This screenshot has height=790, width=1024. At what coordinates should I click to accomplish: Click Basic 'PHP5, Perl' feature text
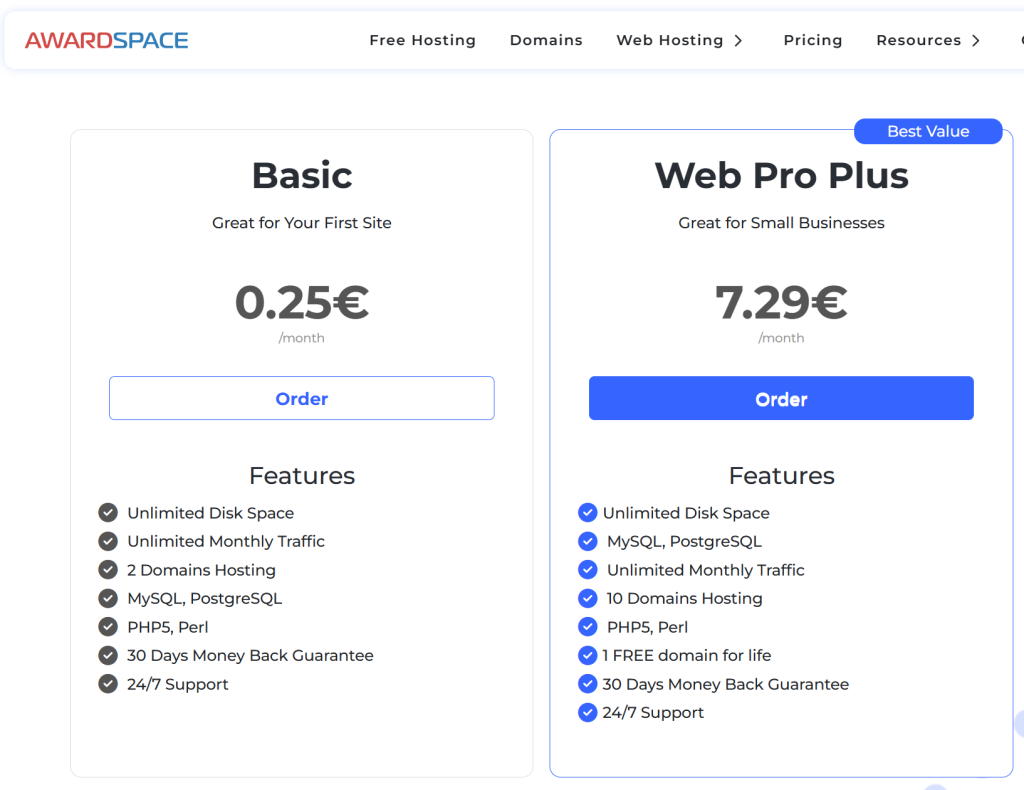coord(168,627)
